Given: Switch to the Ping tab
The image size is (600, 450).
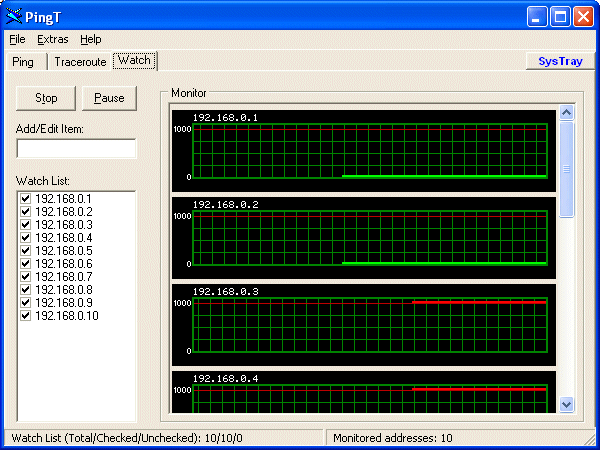Looking at the screenshot, I should pyautogui.click(x=23, y=62).
